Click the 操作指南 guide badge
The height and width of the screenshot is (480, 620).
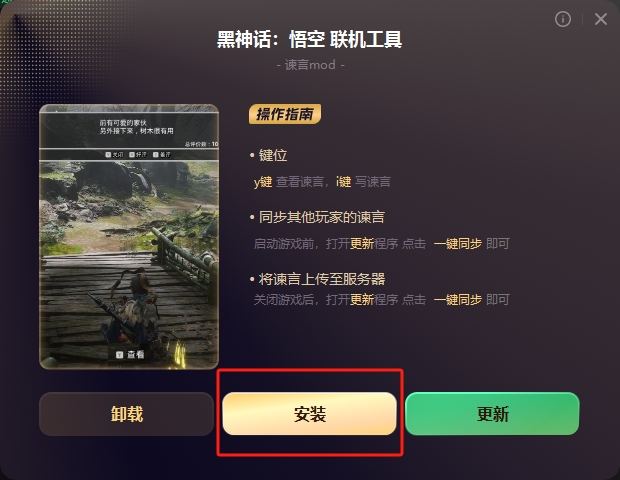[285, 114]
